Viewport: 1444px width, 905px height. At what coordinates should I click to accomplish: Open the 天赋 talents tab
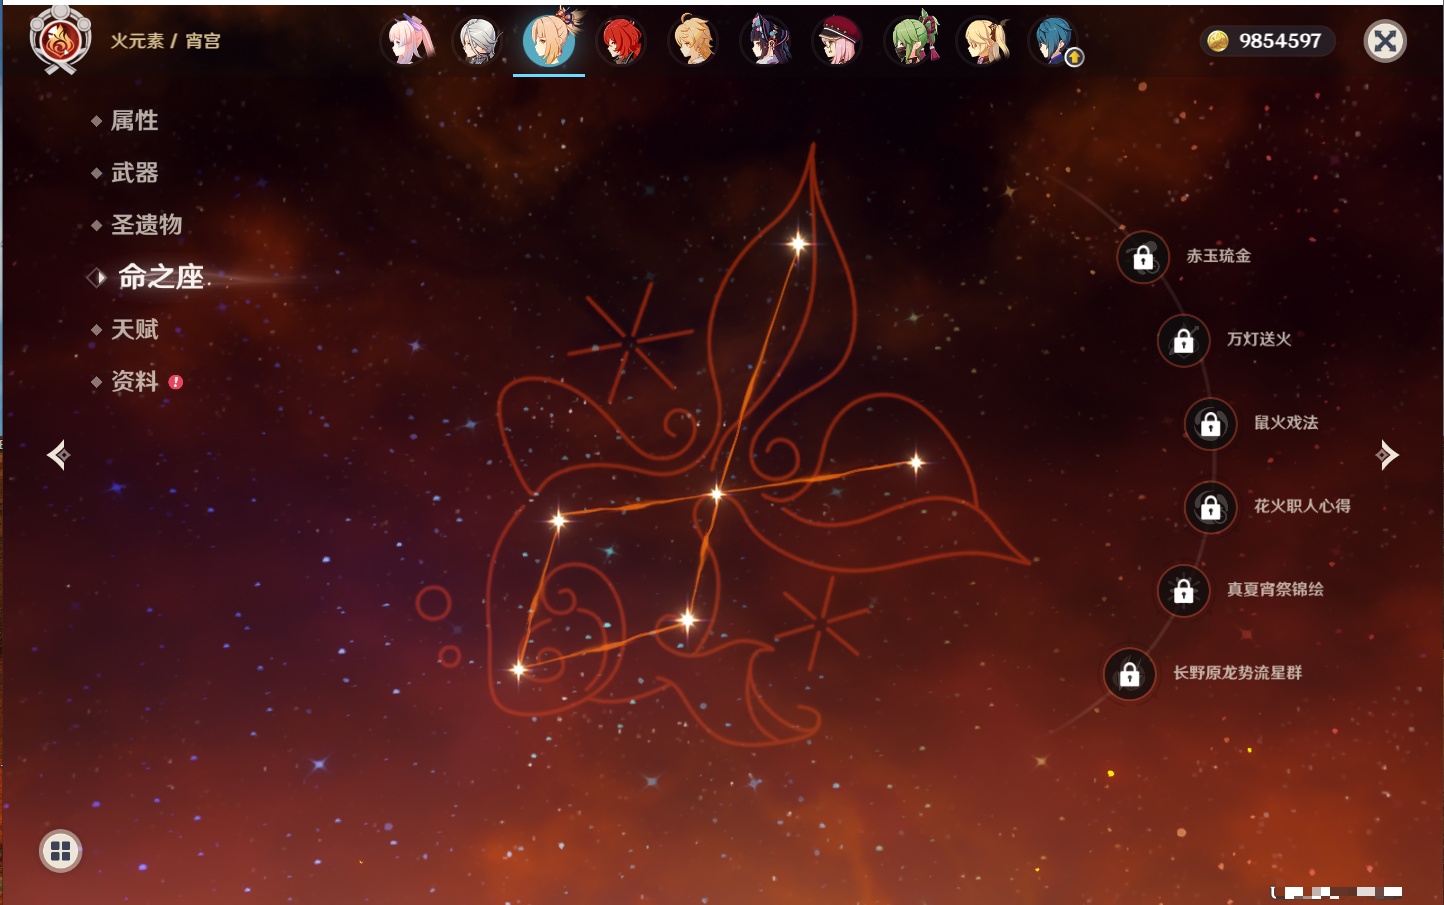point(134,329)
